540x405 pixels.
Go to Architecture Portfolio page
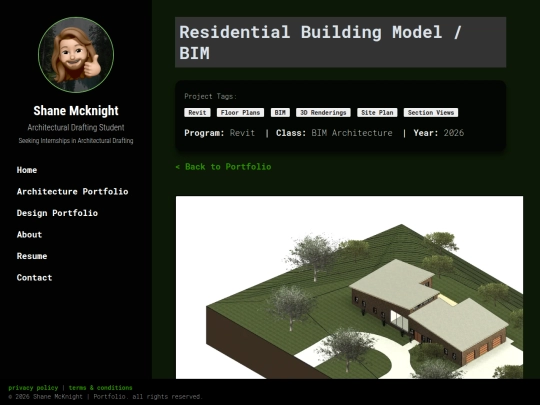(72, 191)
